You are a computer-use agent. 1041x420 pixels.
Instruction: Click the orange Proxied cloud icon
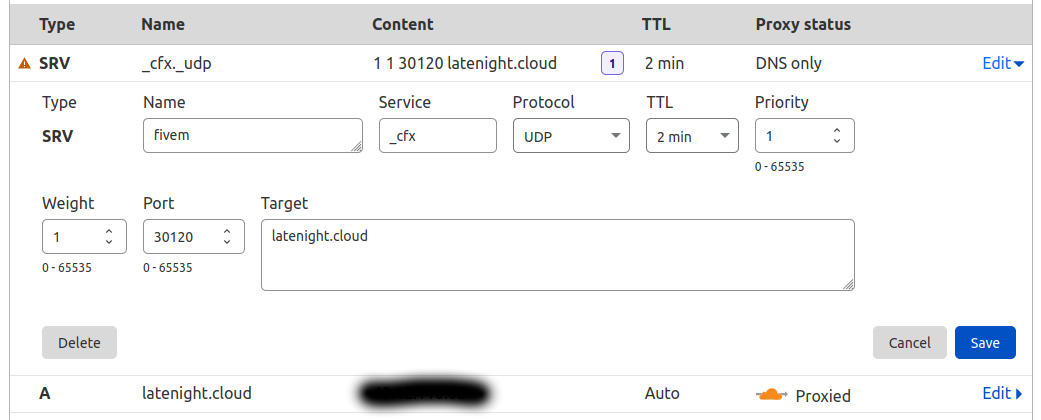pos(771,394)
